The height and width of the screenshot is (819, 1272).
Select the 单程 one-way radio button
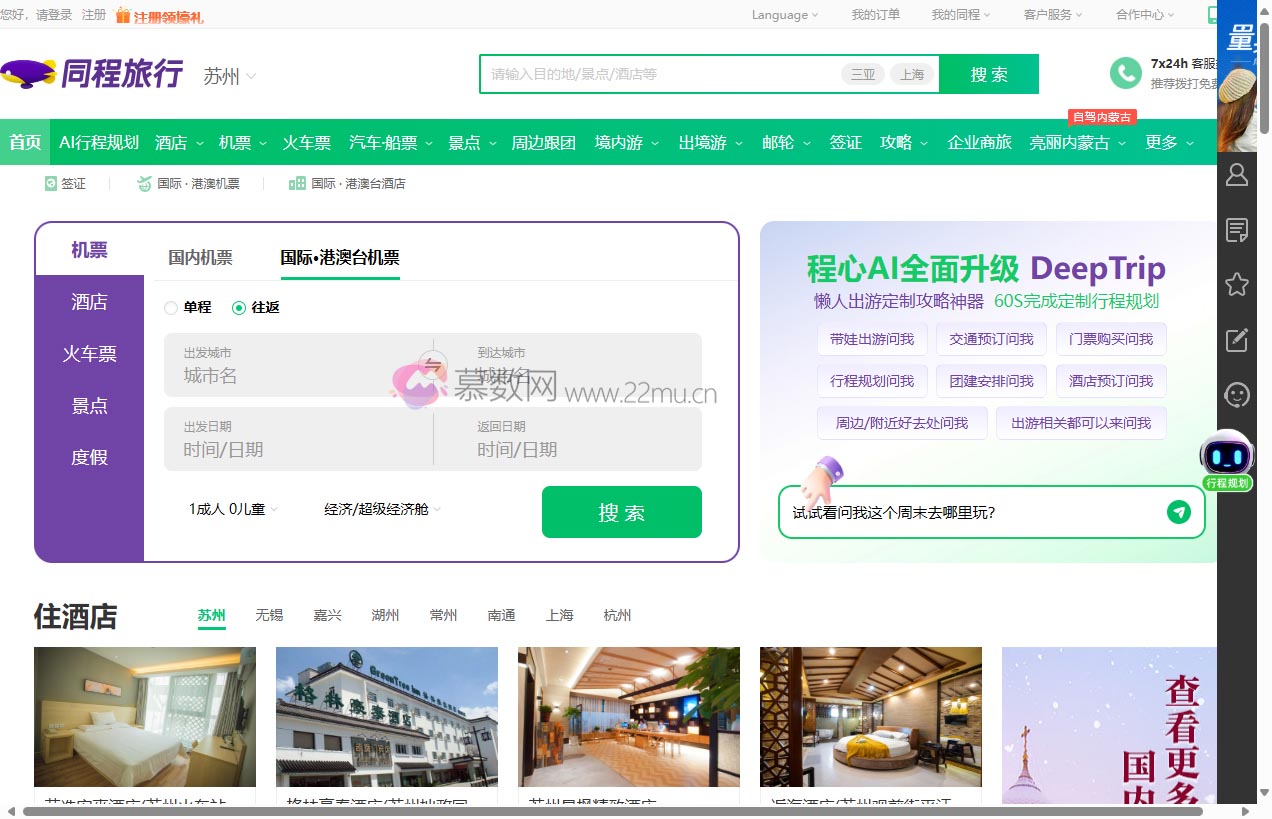pos(171,308)
